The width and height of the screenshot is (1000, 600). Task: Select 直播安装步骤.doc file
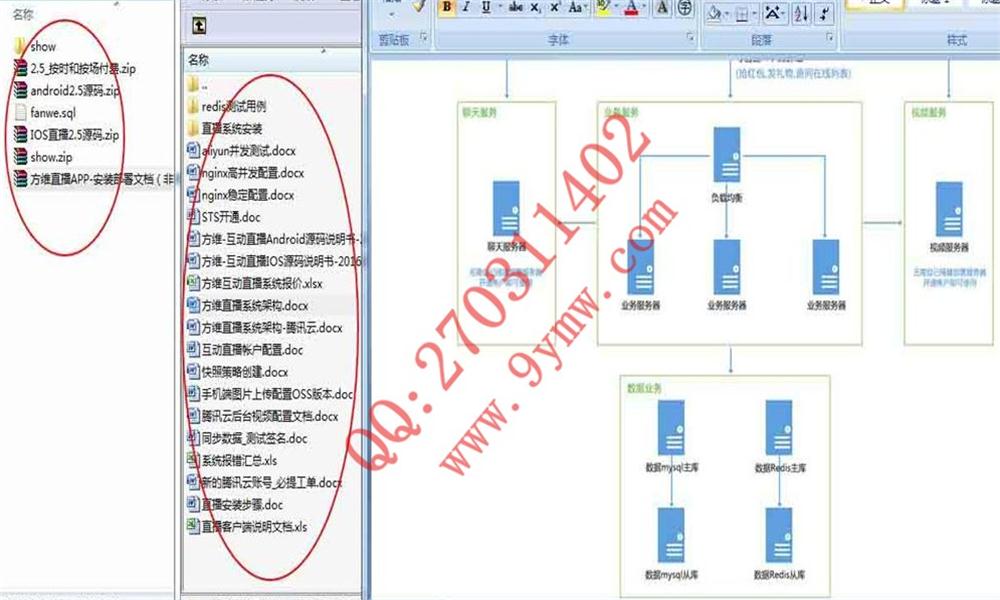coord(235,504)
